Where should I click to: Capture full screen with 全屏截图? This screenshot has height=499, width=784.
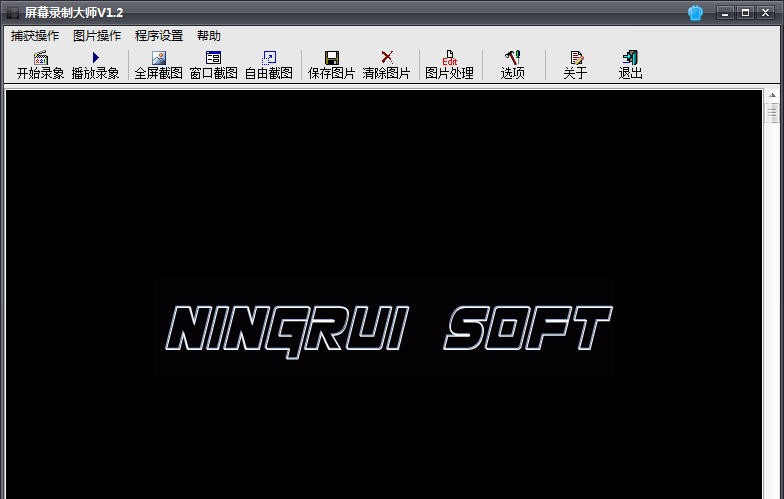[158, 66]
